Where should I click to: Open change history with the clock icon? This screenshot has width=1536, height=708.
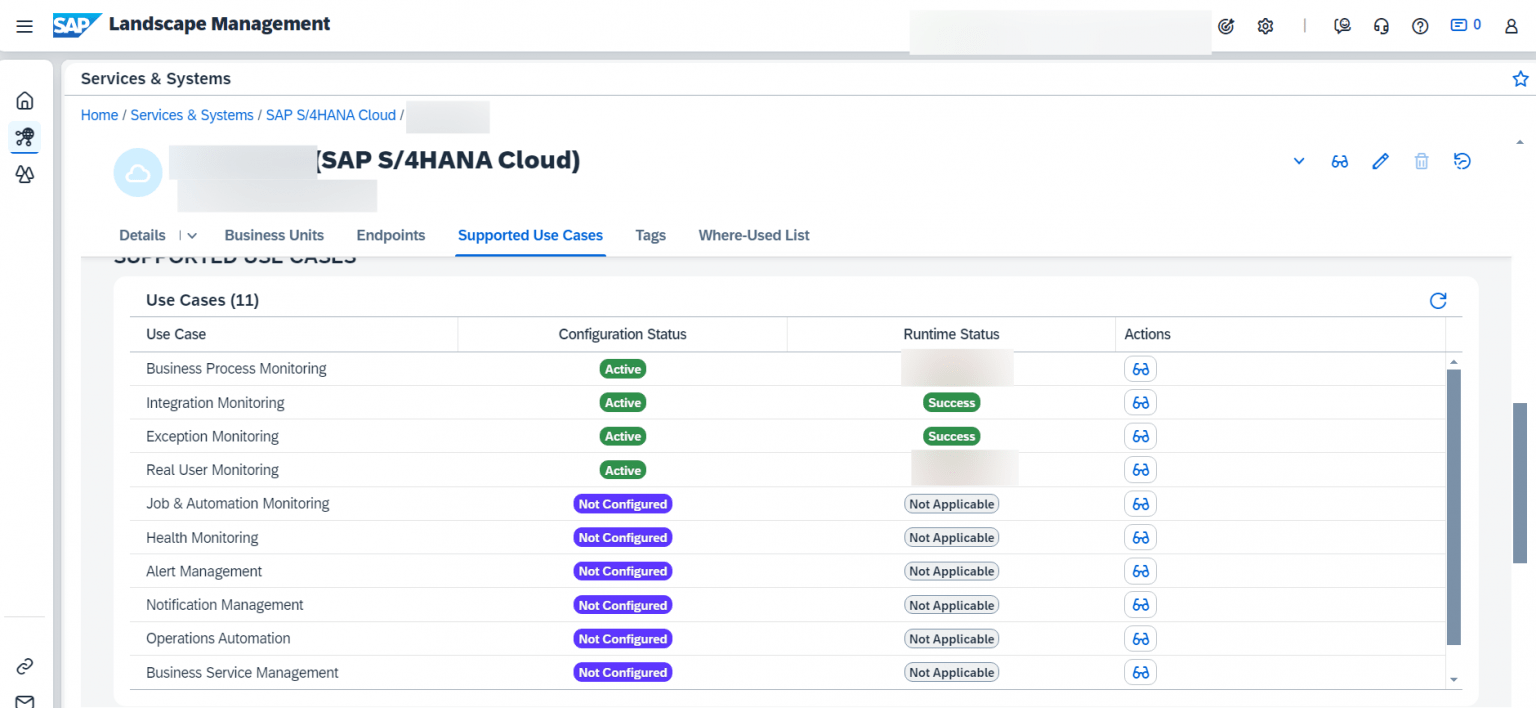[1462, 161]
